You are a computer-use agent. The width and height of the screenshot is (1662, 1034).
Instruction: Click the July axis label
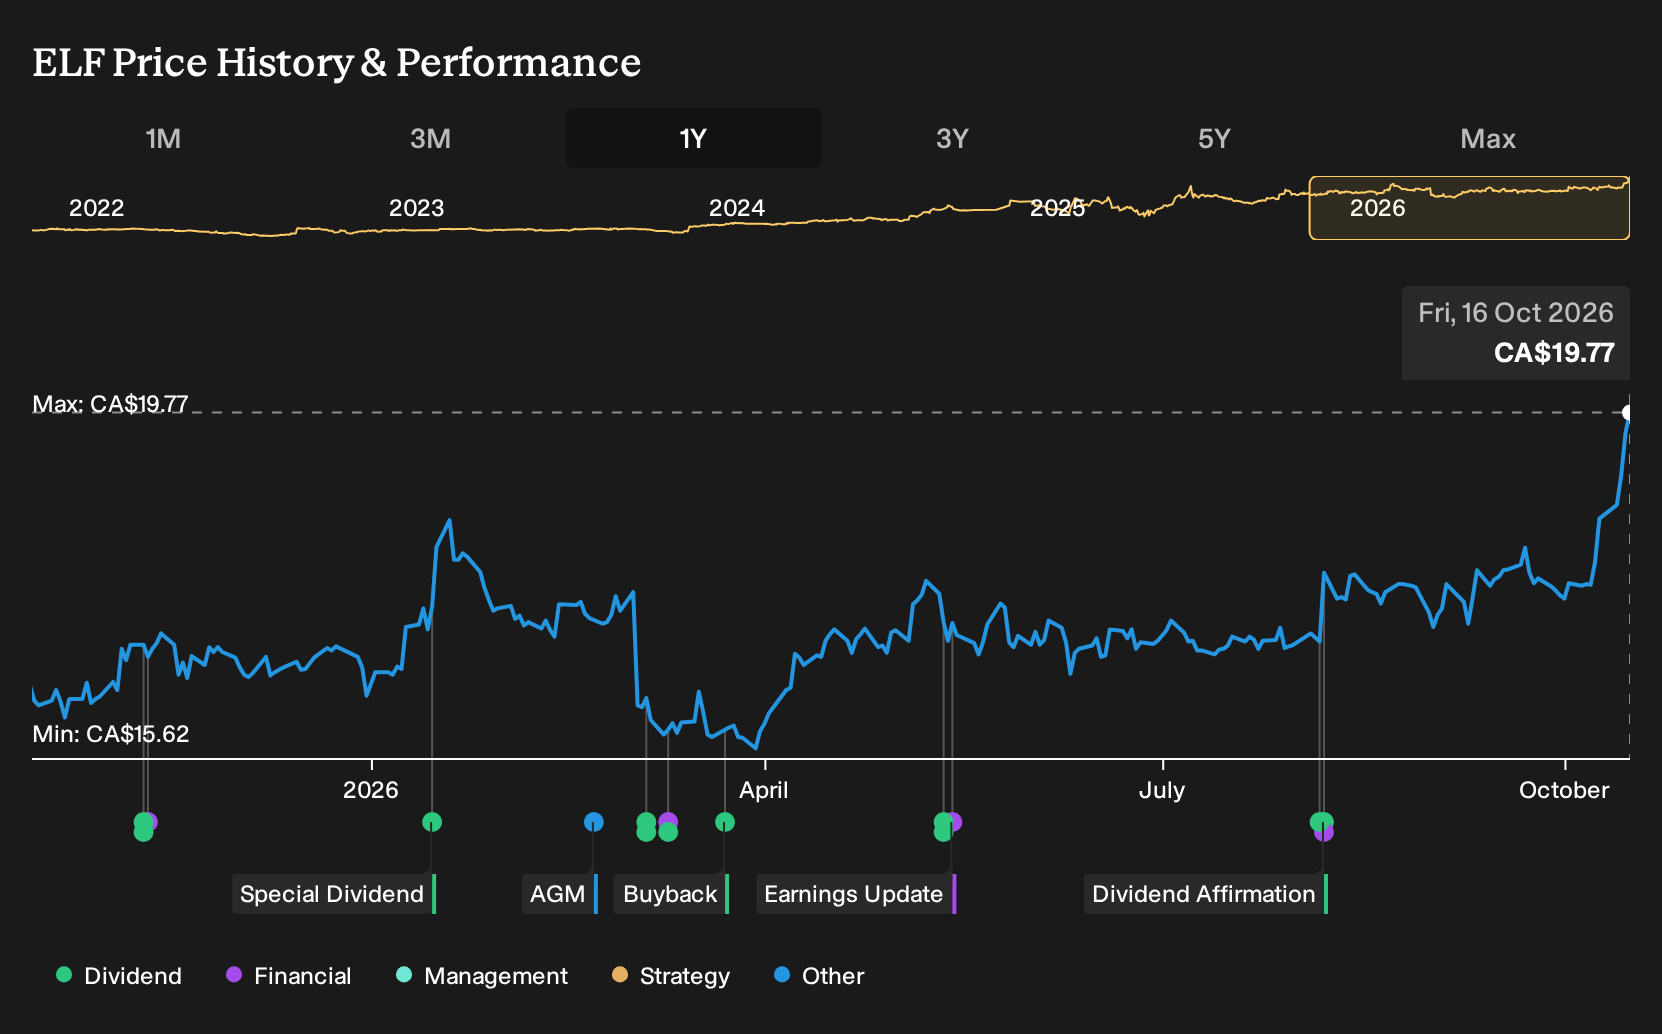pos(1162,790)
